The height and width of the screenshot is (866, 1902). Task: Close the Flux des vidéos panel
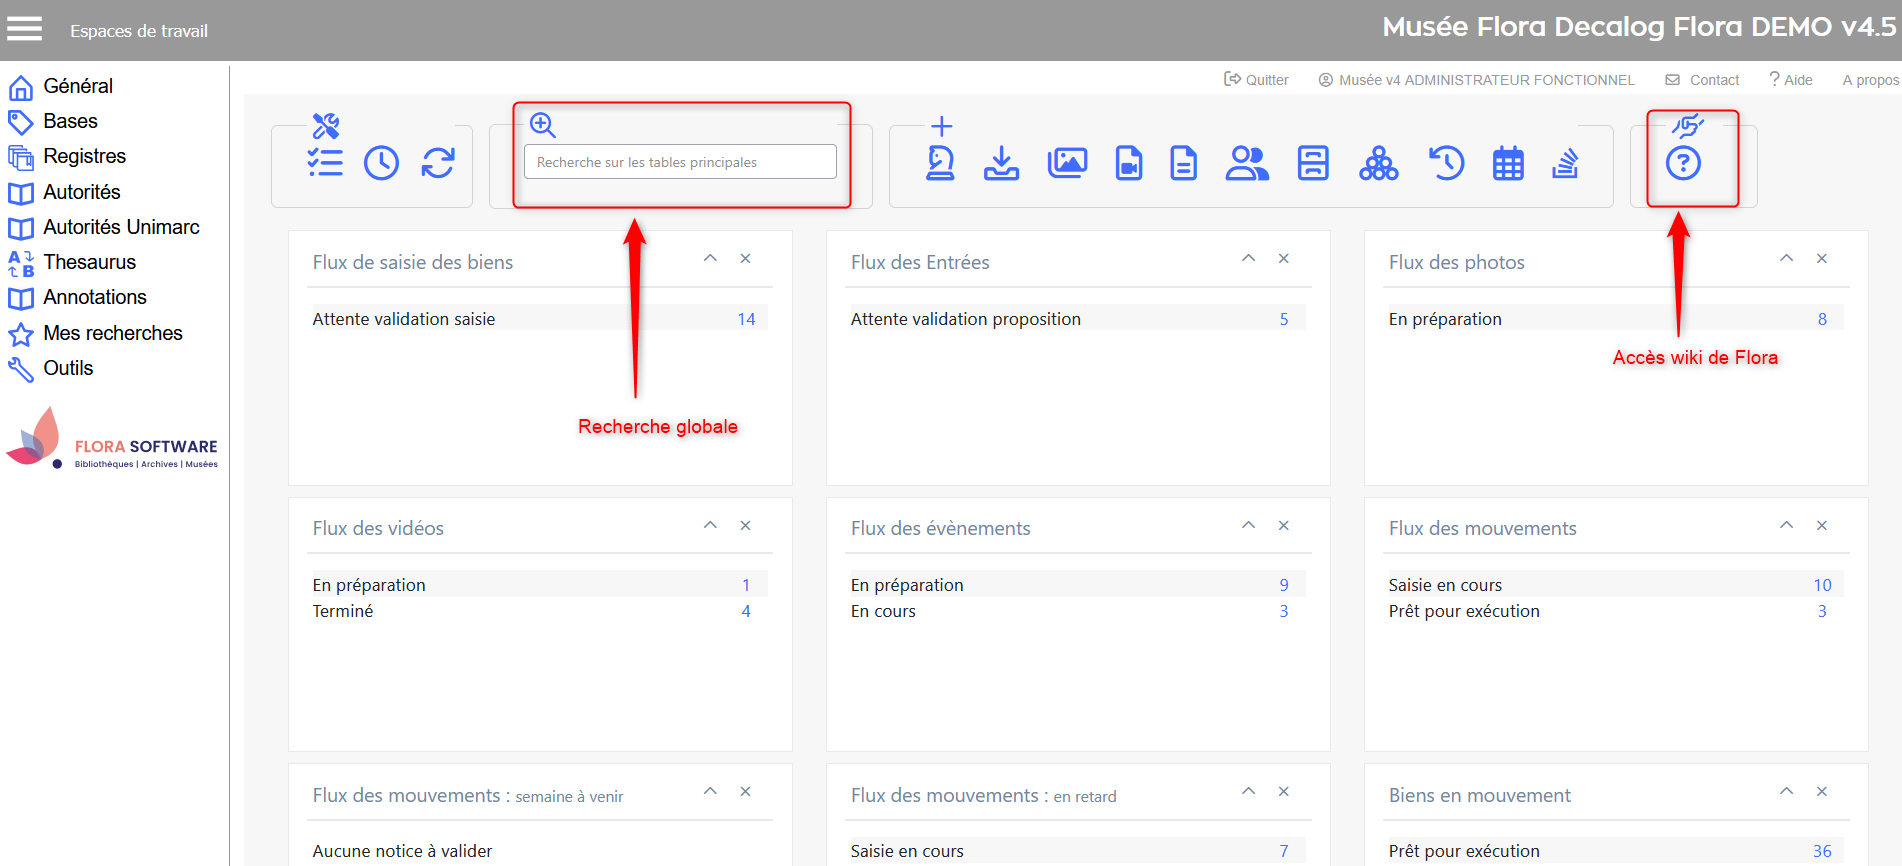tap(745, 525)
